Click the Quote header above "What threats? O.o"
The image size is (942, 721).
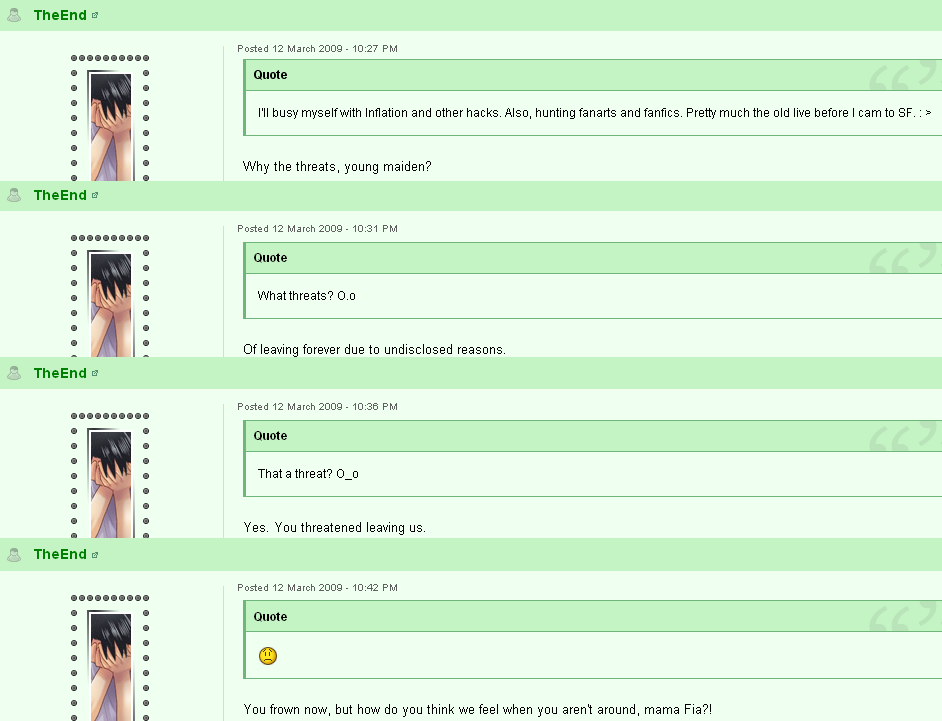point(594,258)
